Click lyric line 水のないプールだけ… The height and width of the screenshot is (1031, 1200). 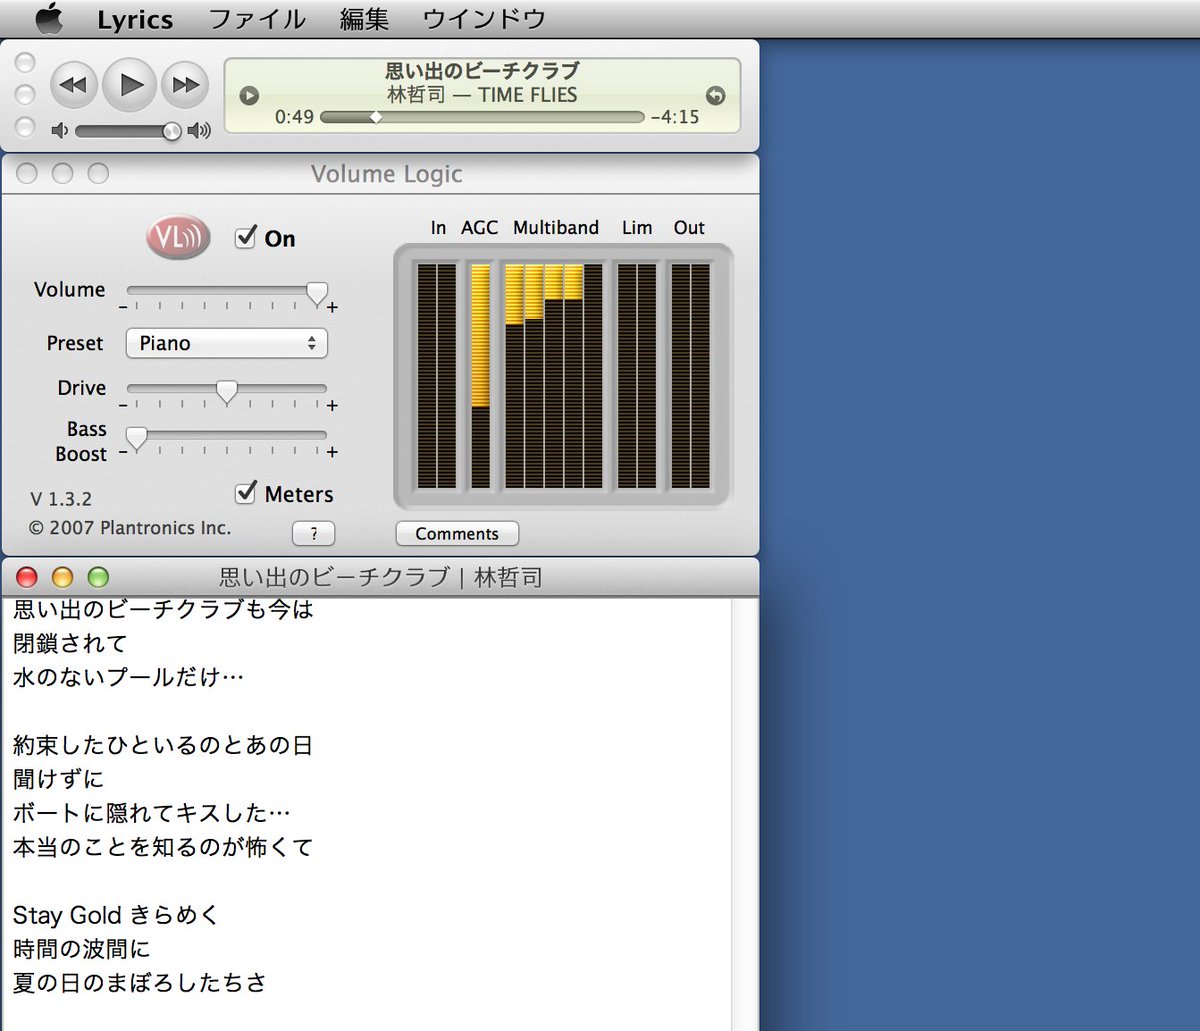click(129, 677)
